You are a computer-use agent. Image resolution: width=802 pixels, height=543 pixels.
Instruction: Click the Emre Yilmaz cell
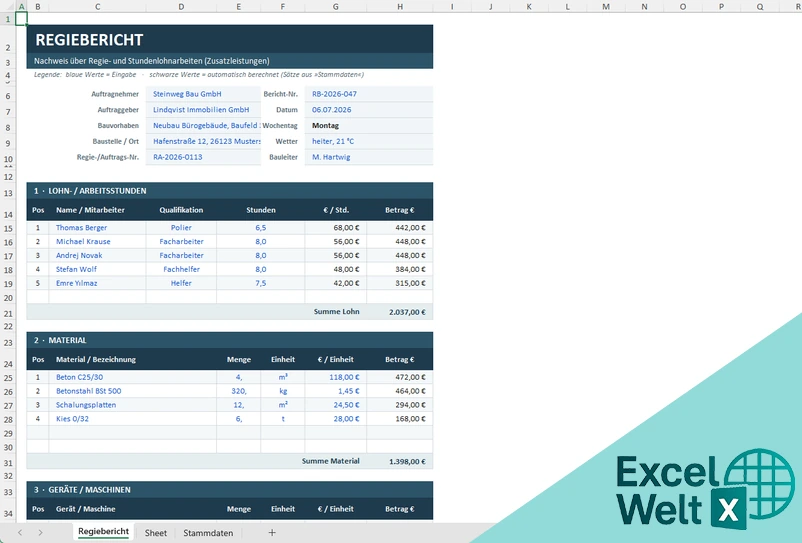pos(97,283)
